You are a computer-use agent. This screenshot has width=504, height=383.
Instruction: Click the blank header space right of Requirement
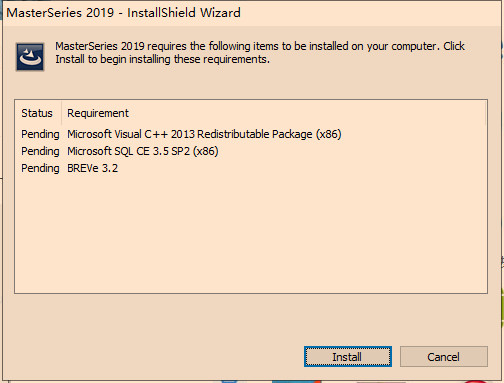click(307, 113)
